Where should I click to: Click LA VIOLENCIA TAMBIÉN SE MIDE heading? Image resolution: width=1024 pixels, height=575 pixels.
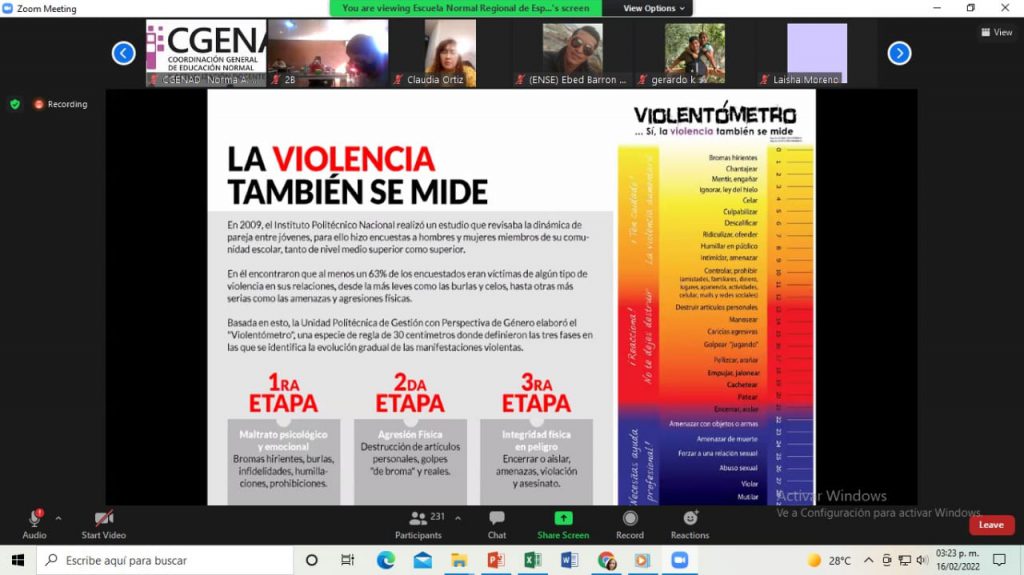click(x=357, y=175)
